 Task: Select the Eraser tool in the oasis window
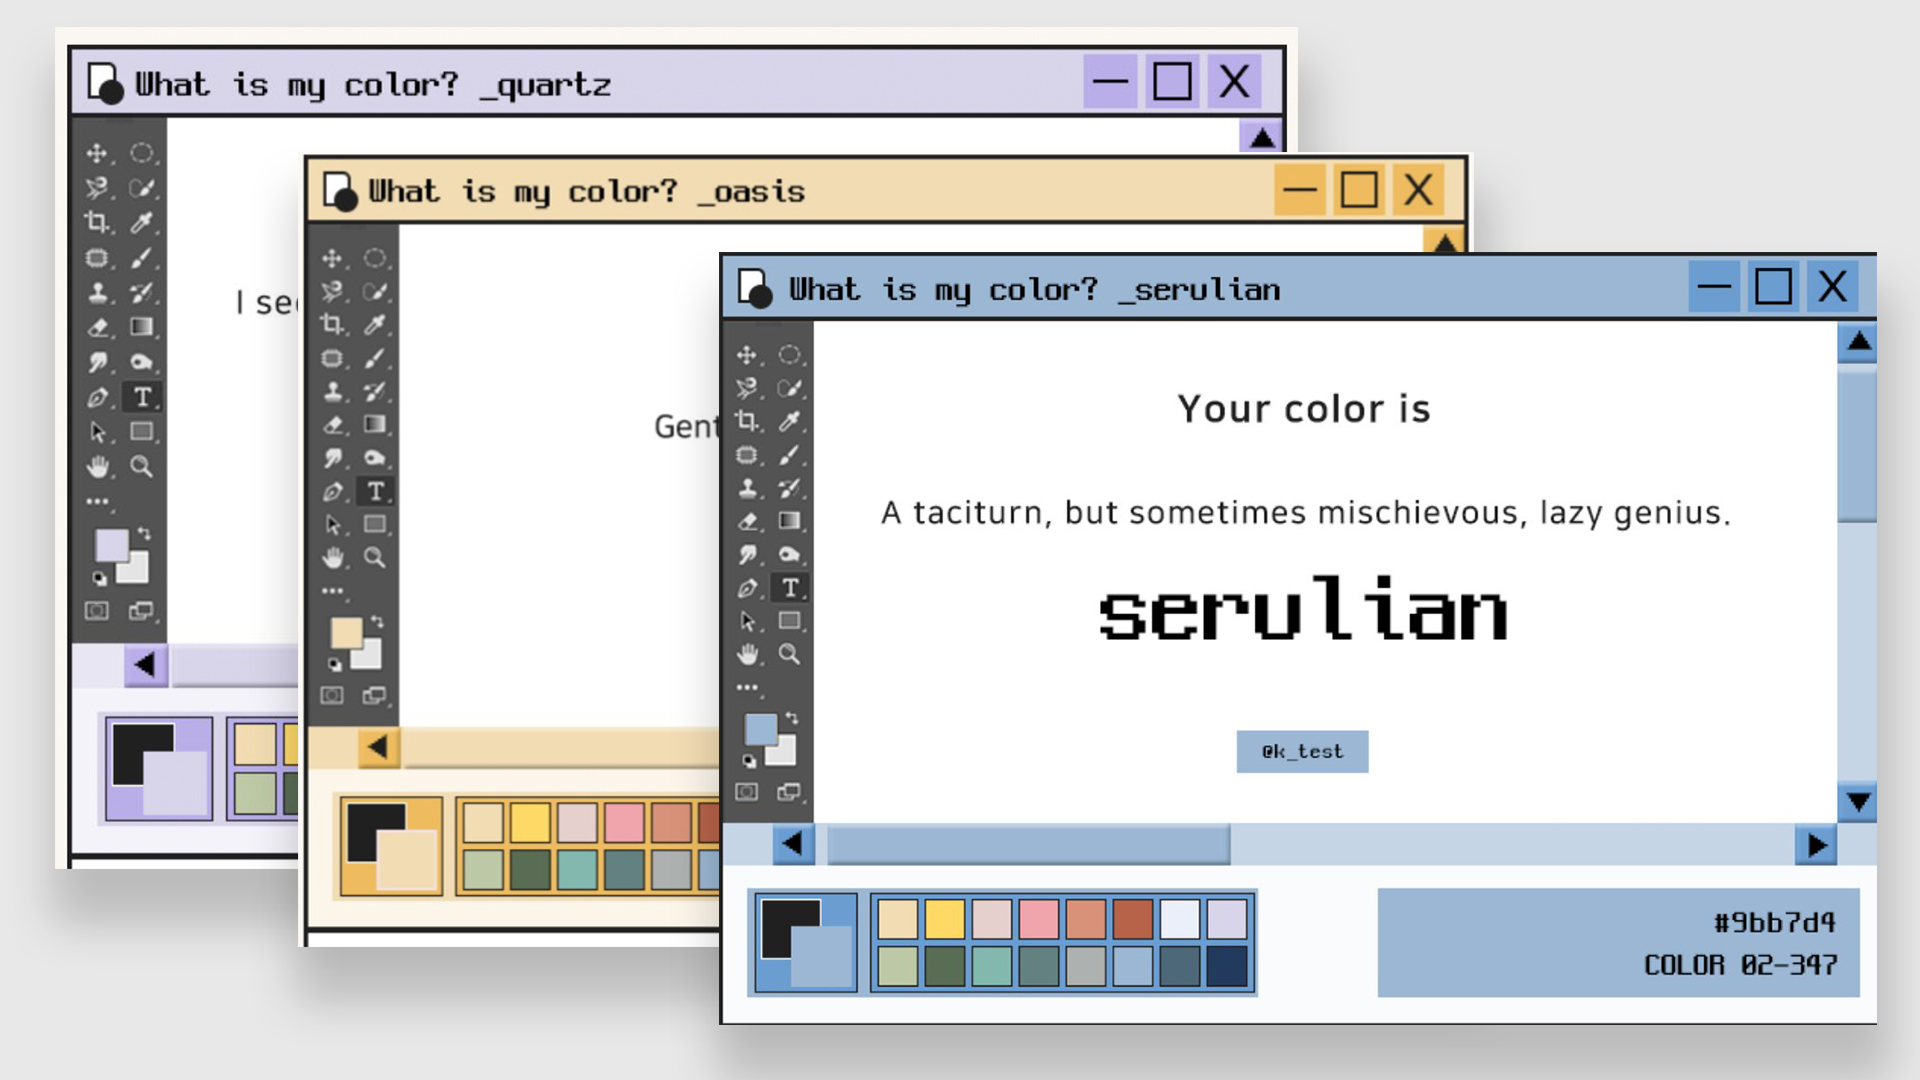(x=333, y=425)
